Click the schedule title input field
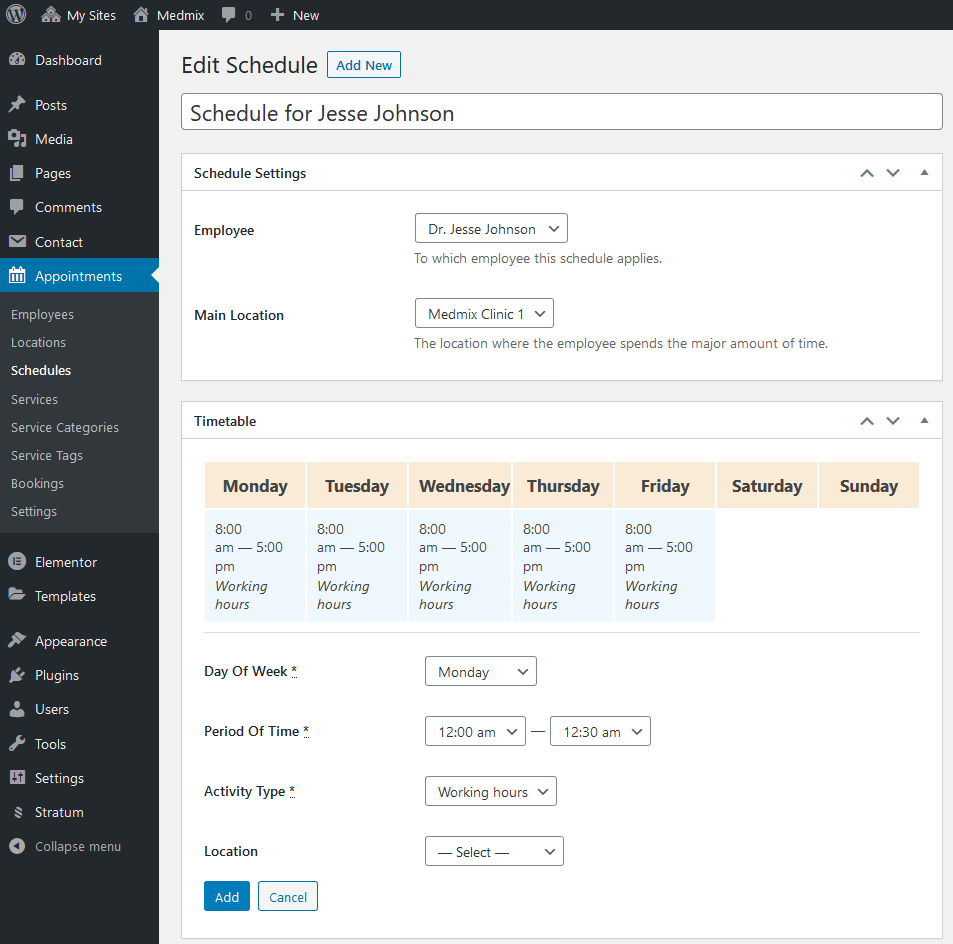Viewport: 953px width, 944px height. click(x=562, y=112)
